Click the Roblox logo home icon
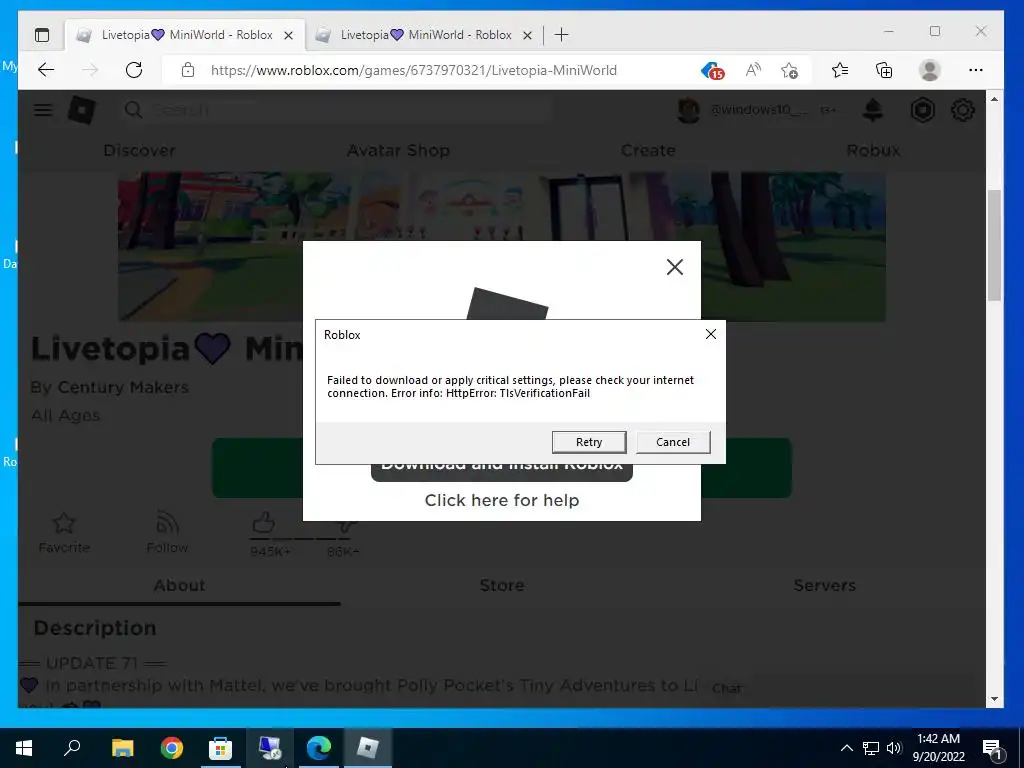This screenshot has width=1024, height=768. (x=82, y=110)
